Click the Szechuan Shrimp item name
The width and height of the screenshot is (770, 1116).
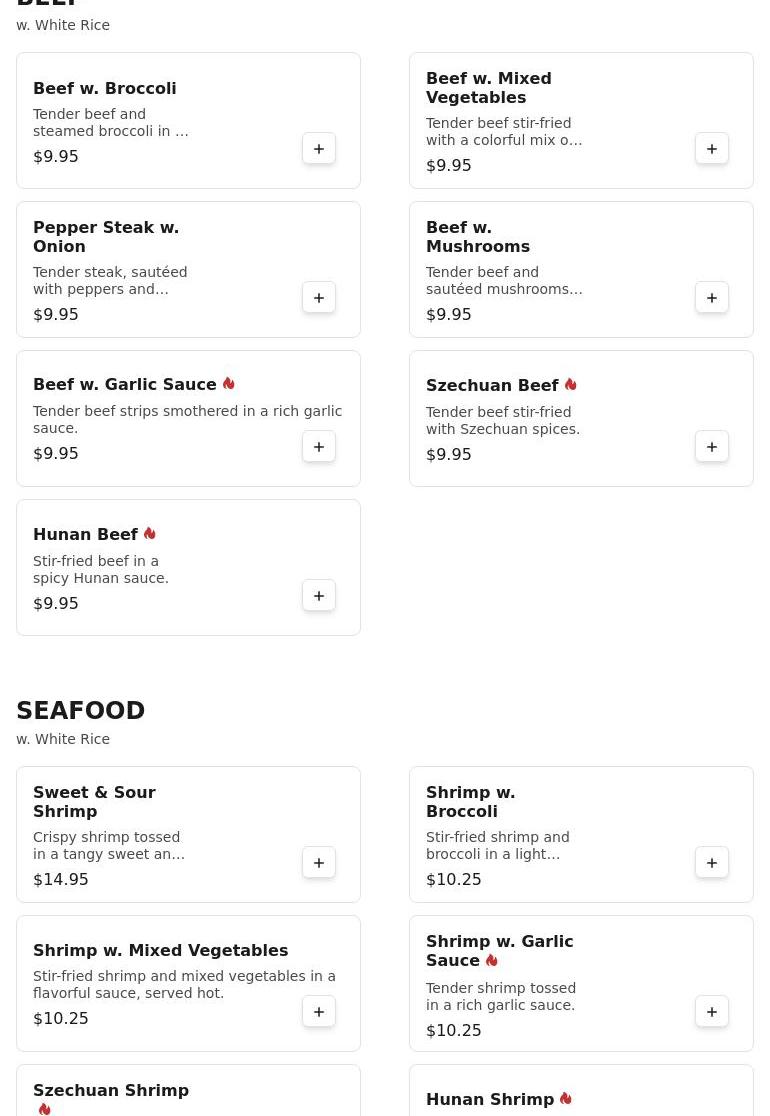point(110,1090)
